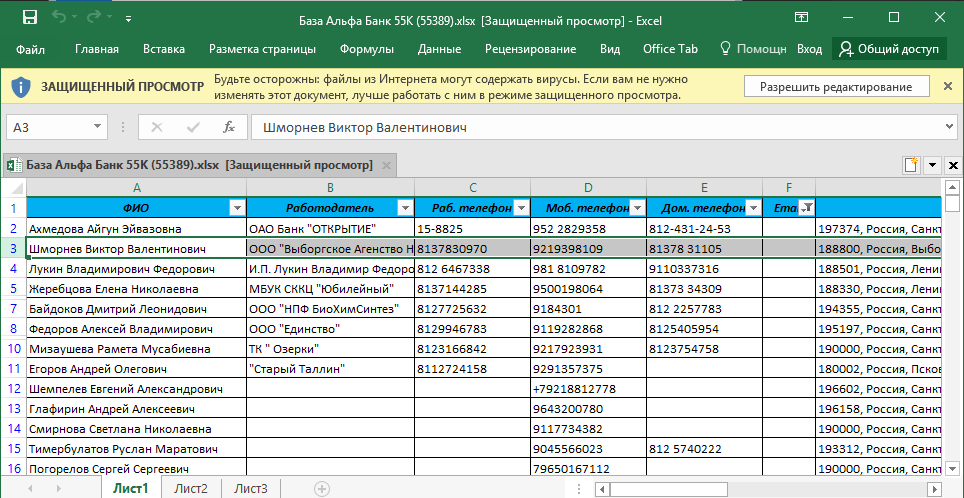The width and height of the screenshot is (964, 498).
Task: Open the Данные ribbon tab
Action: coord(439,49)
